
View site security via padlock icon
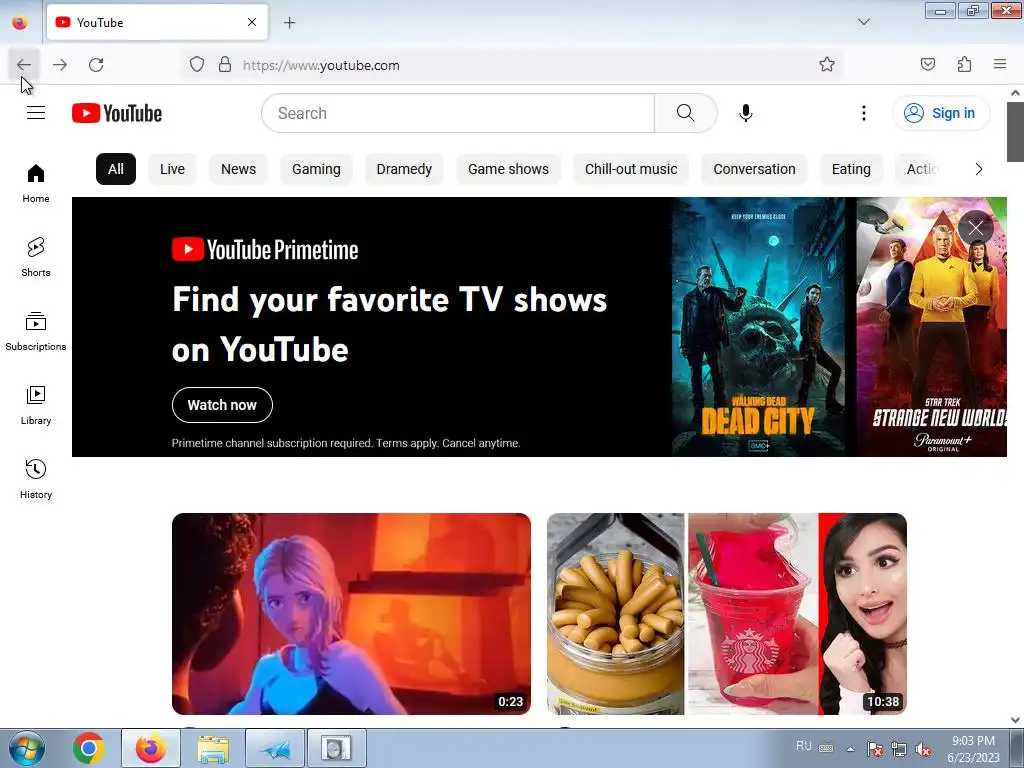coord(225,65)
